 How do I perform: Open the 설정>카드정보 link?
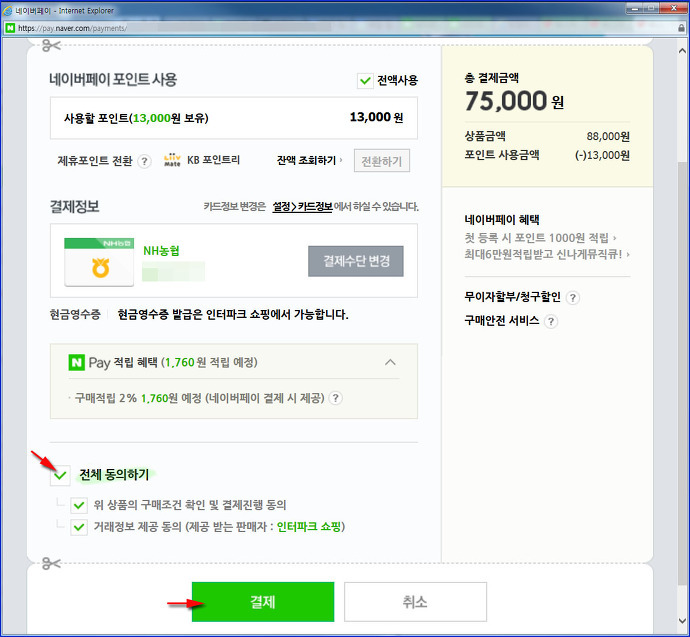pos(302,206)
